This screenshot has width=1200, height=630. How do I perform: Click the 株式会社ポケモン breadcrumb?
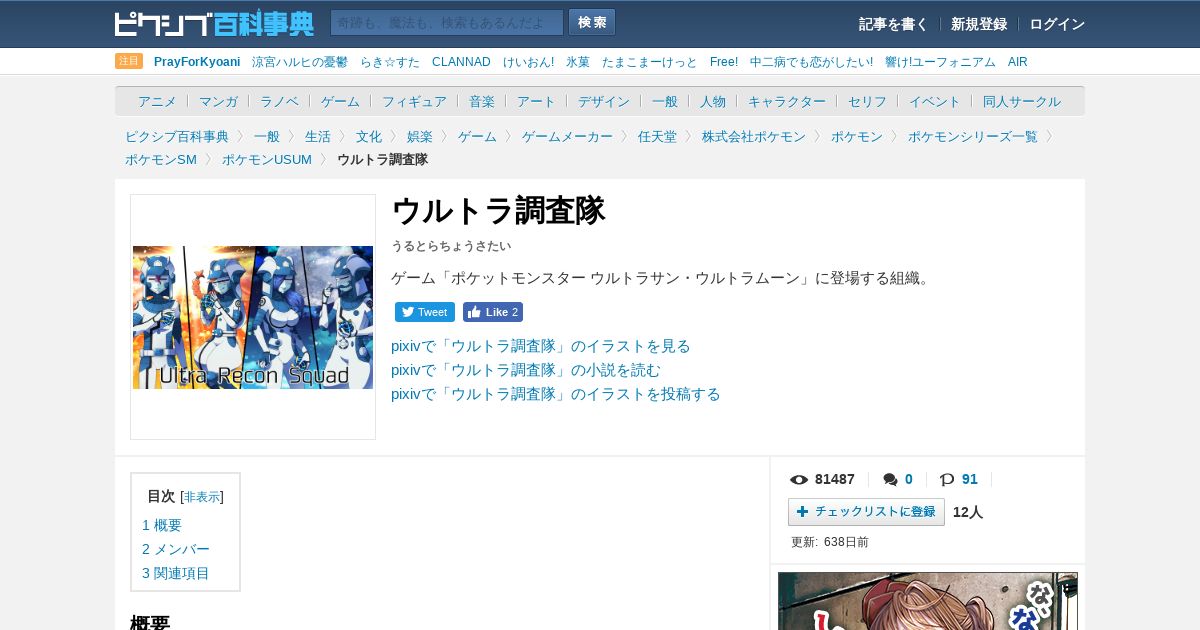(x=754, y=137)
